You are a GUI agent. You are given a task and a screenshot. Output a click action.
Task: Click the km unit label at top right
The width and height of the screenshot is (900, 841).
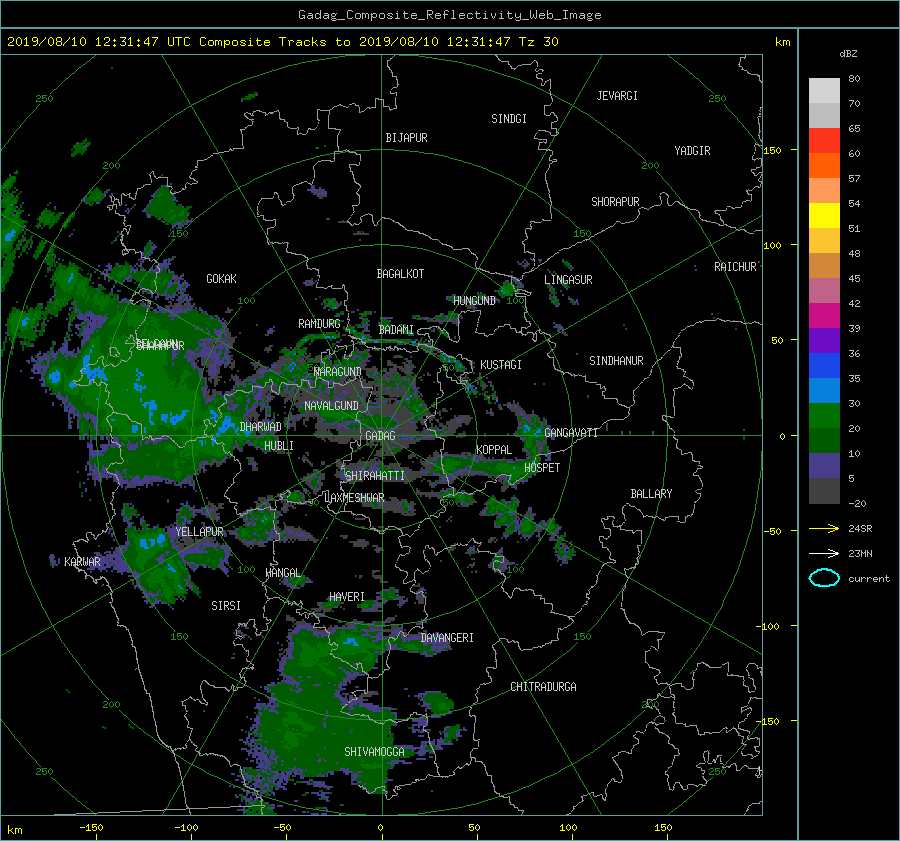782,42
